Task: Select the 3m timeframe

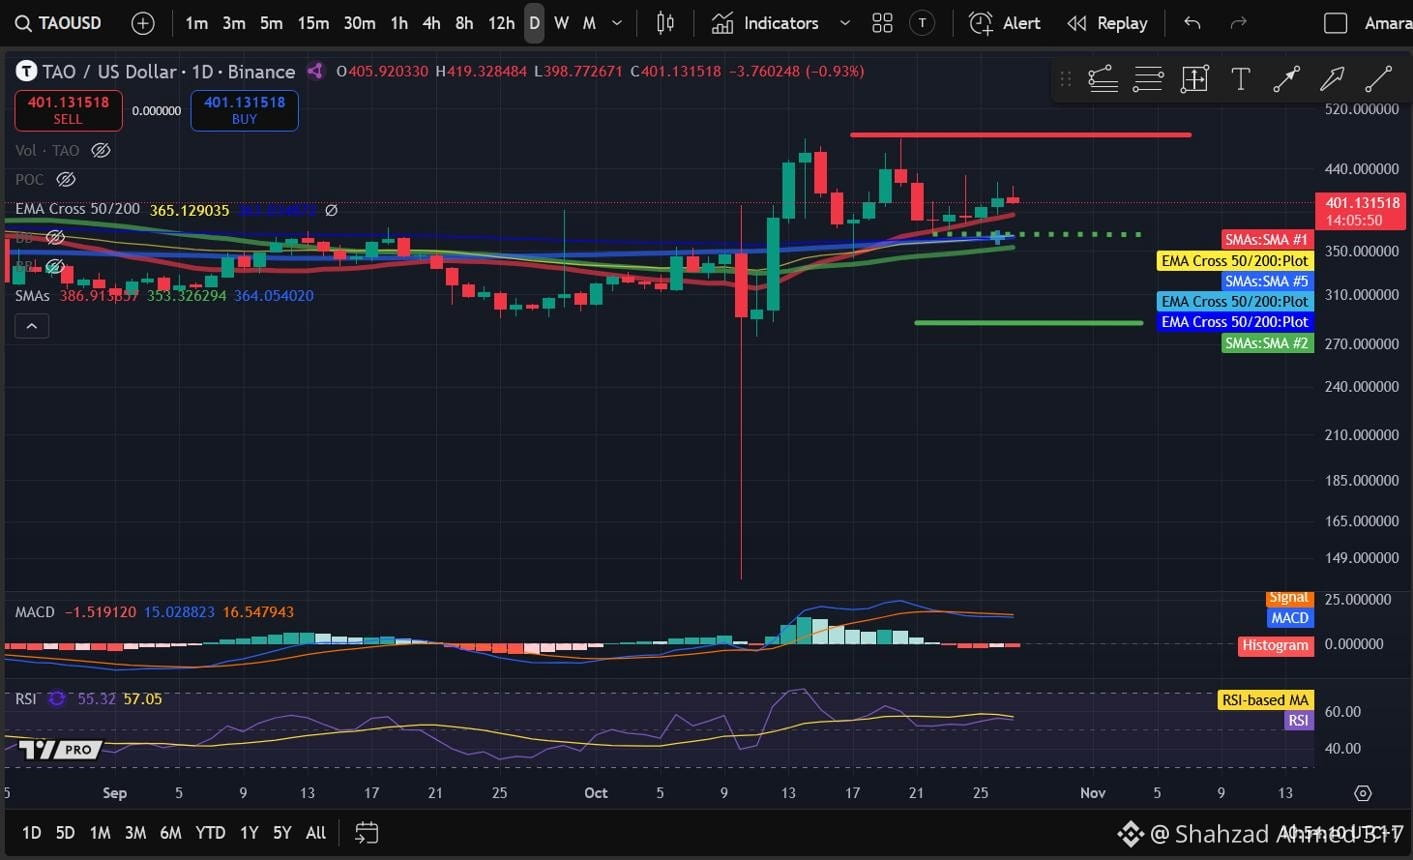Action: click(x=234, y=23)
